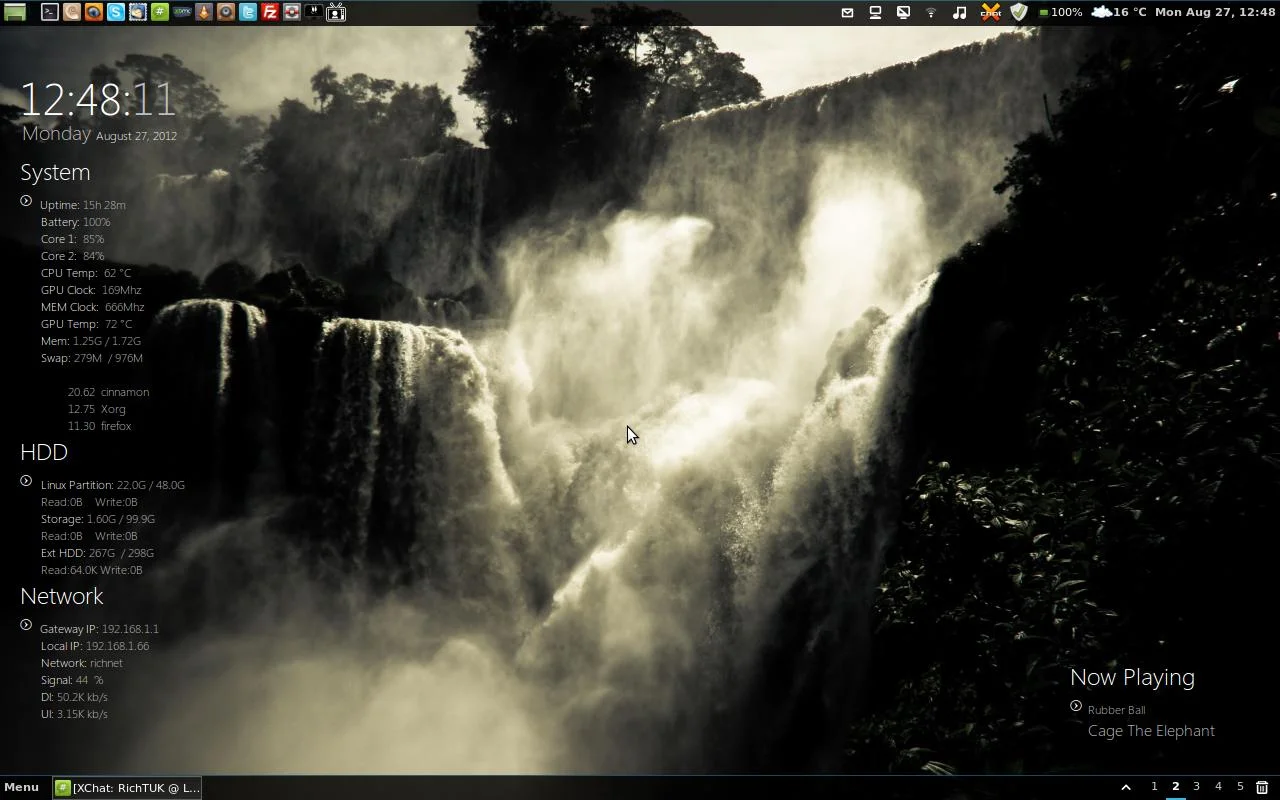Switch to workspace 4
Image resolution: width=1280 pixels, height=800 pixels.
1218,787
